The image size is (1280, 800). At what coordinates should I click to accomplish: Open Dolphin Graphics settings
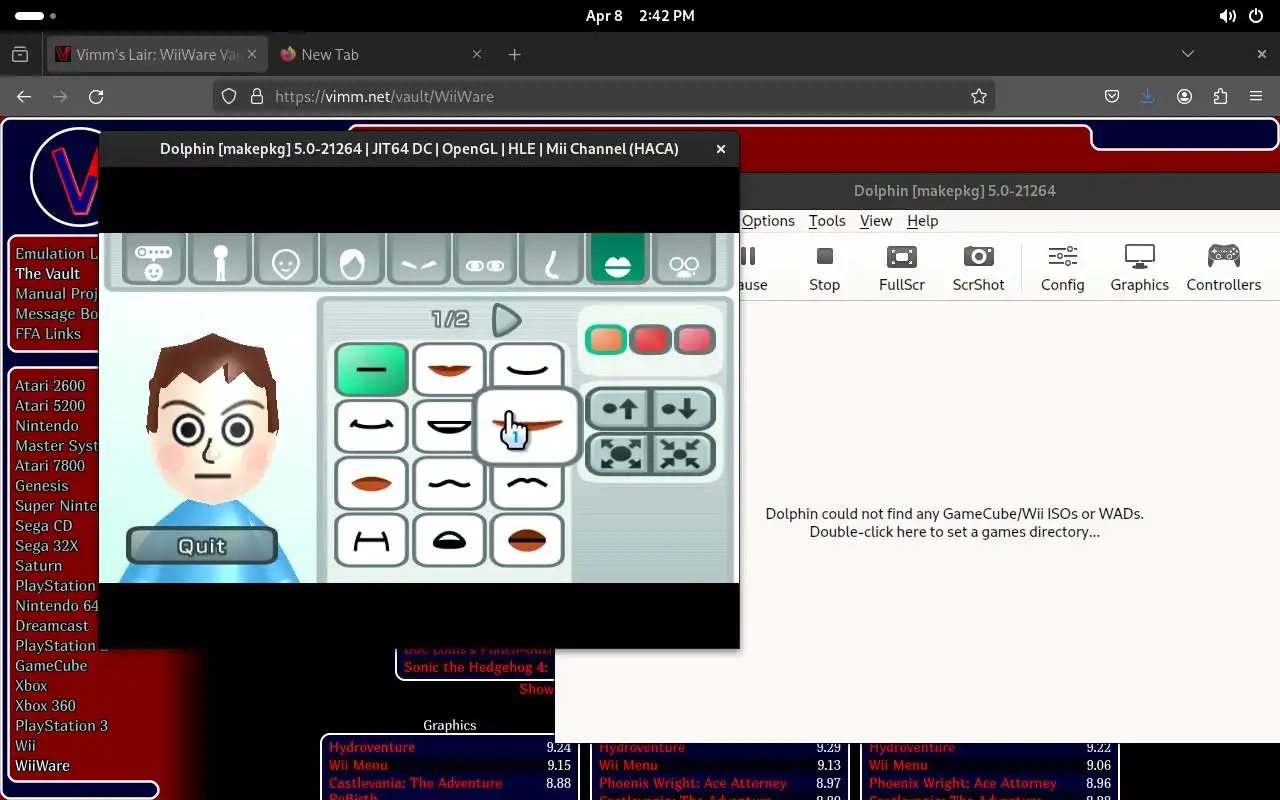tap(1139, 268)
